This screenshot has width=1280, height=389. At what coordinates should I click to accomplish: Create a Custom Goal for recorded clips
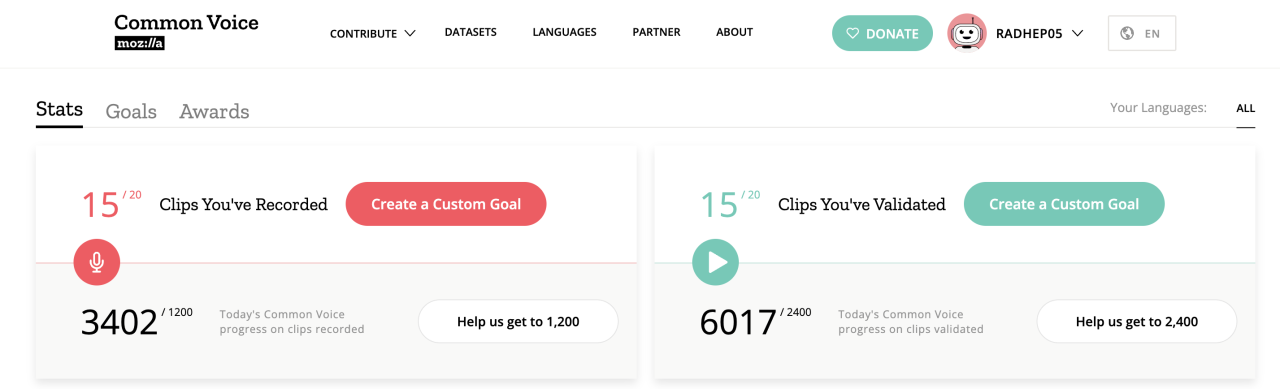[x=446, y=204]
